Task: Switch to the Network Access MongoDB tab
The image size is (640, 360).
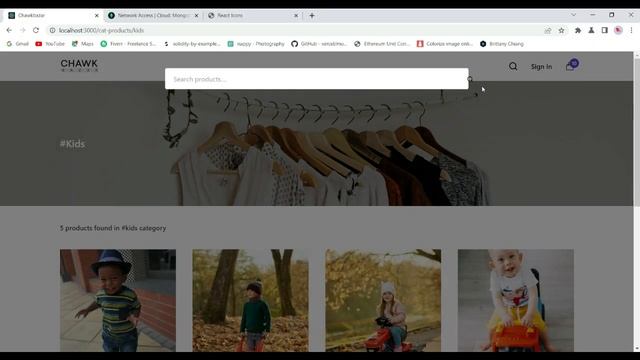Action: click(x=153, y=16)
